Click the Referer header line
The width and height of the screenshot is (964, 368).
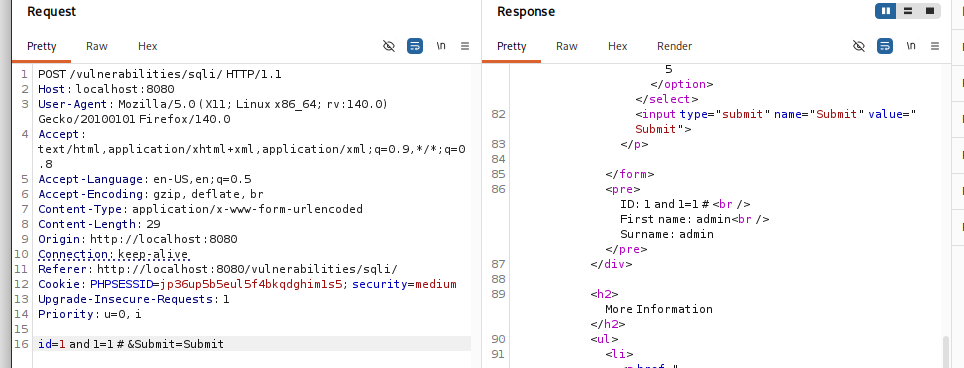[218, 269]
